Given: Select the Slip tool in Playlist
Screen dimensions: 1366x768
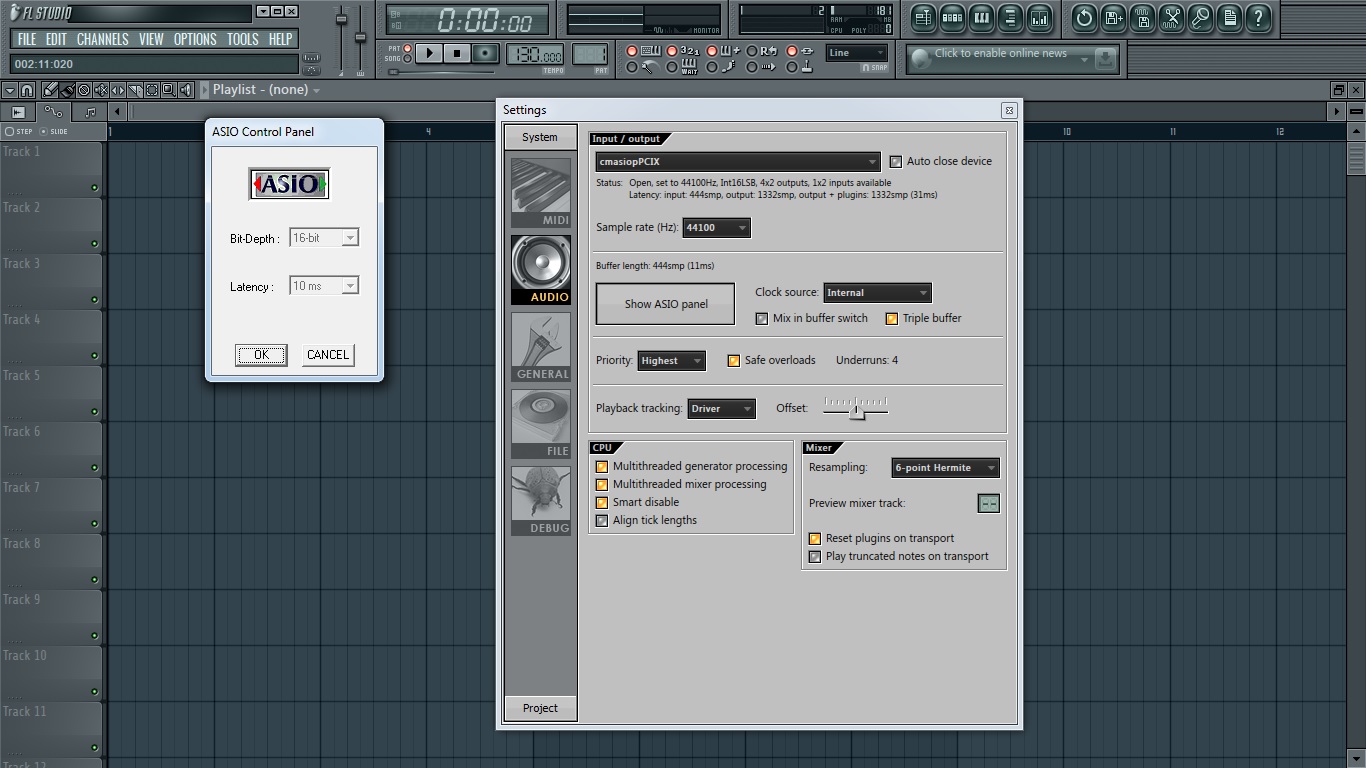Looking at the screenshot, I should click(x=118, y=90).
